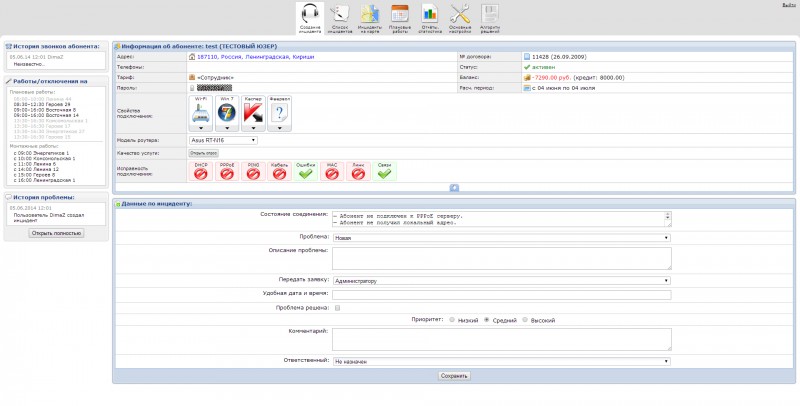The width and height of the screenshot is (800, 406).
Task: Open the Проблема dropdown showing Новая
Action: (501, 238)
